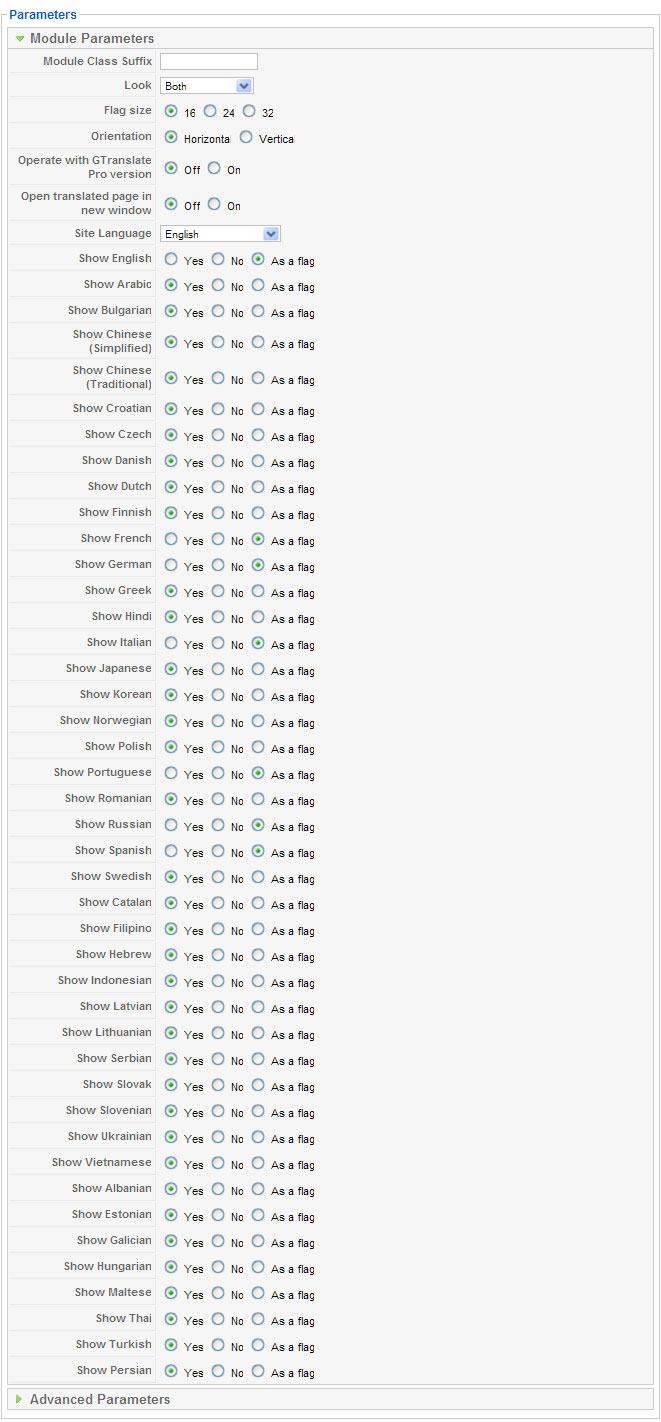The height and width of the screenshot is (1422, 661).
Task: Set Show Bulgarian to As a flag
Action: (x=258, y=311)
